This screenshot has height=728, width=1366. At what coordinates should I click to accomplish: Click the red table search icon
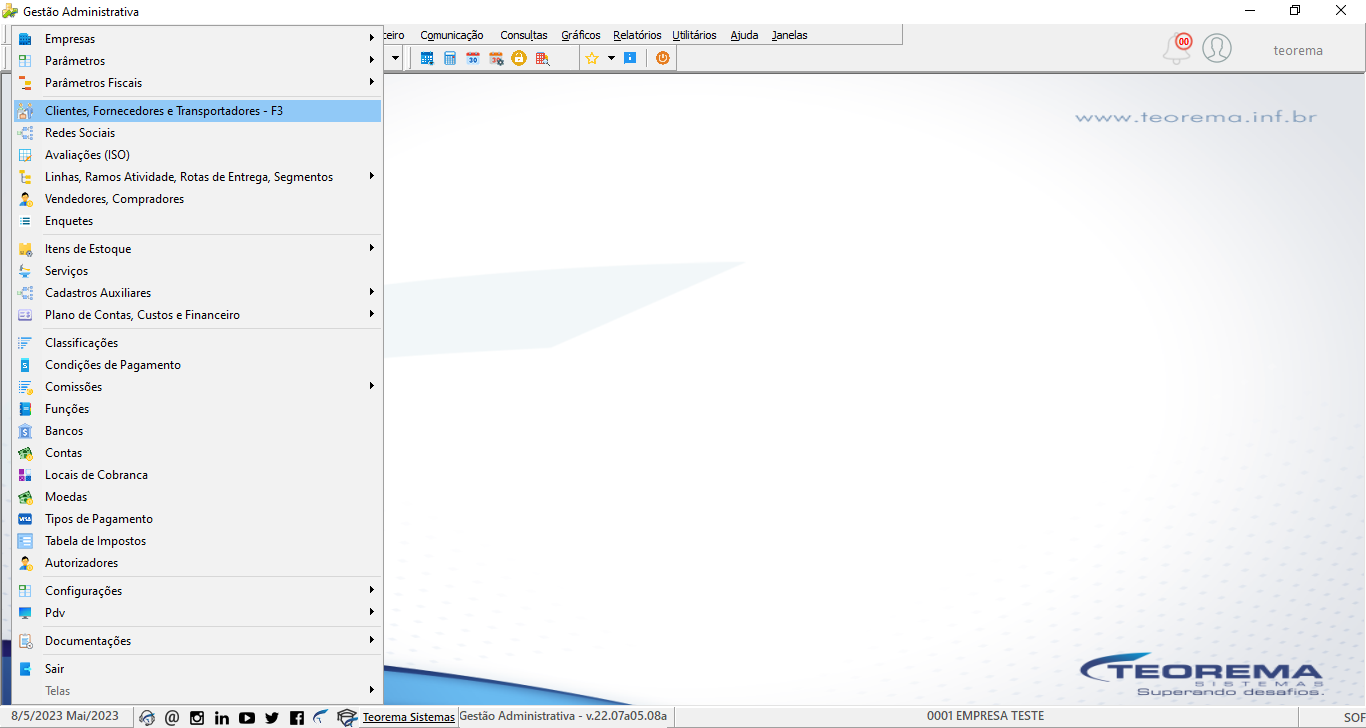pos(542,59)
